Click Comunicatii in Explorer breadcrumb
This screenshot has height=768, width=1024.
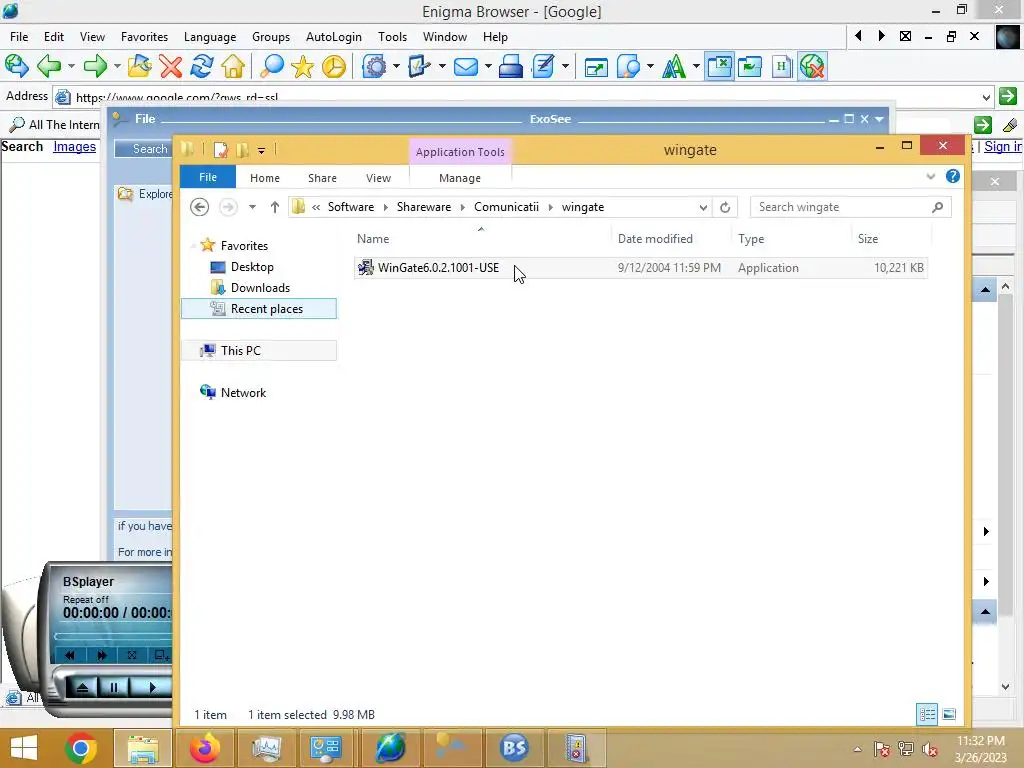pyautogui.click(x=506, y=207)
